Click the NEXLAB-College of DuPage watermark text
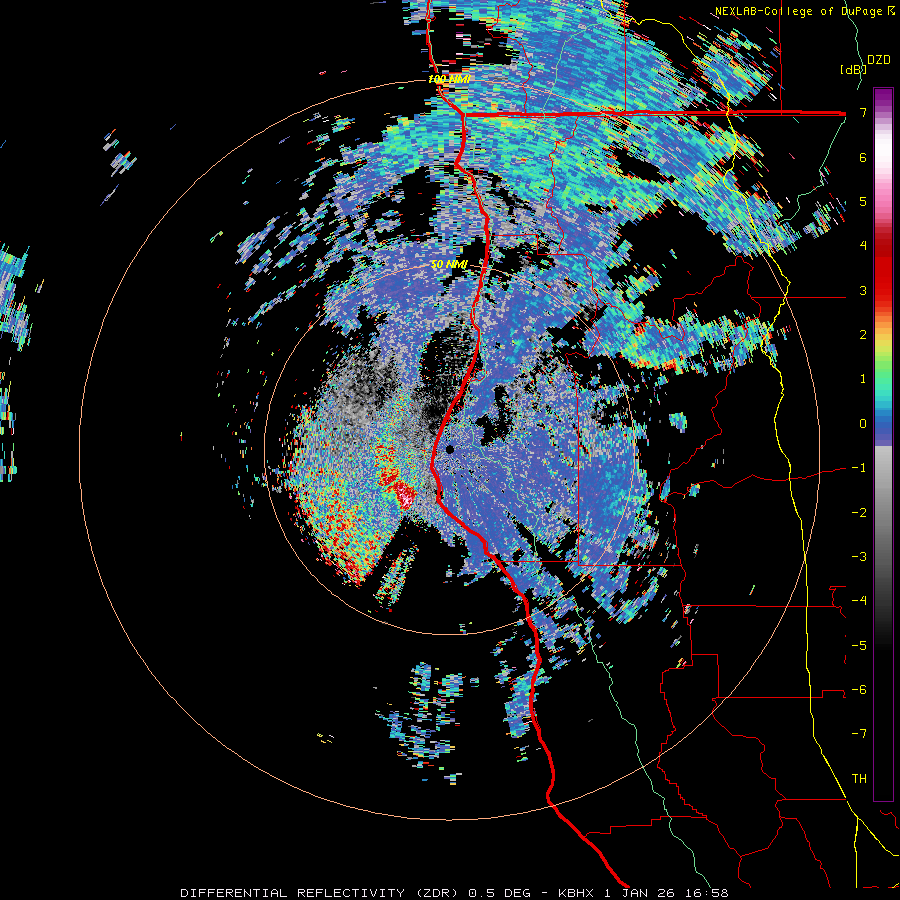Image resolution: width=900 pixels, height=900 pixels. [x=804, y=11]
